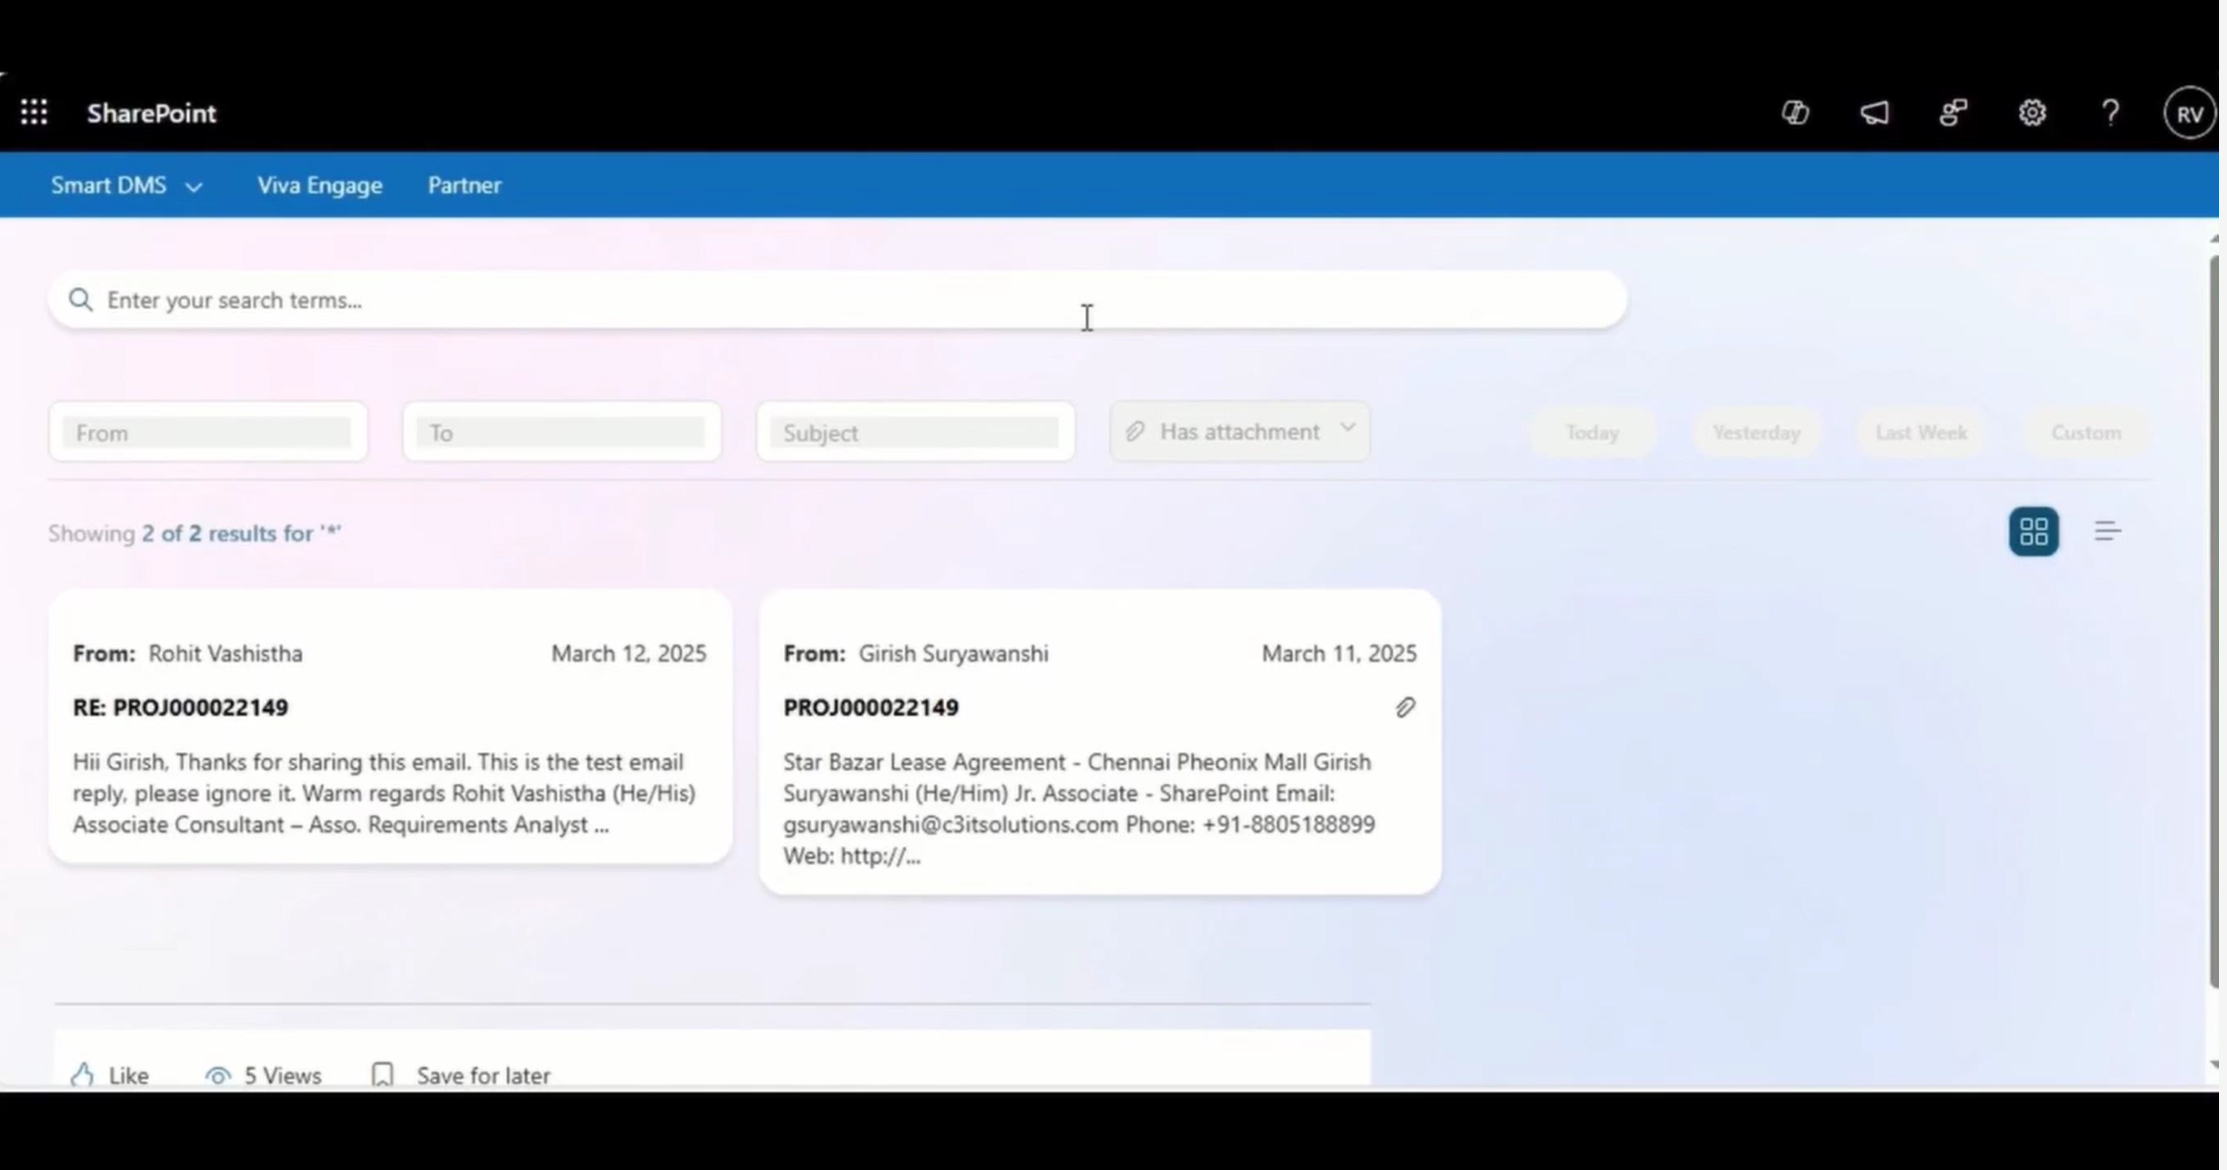
Task: Open the megaphone announcements icon
Action: [x=1874, y=113]
